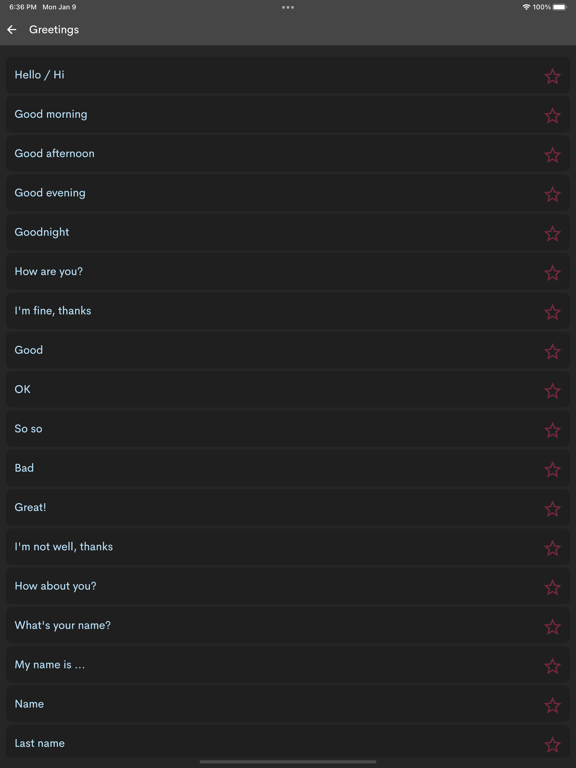Image resolution: width=576 pixels, height=768 pixels.
Task: Open the 'Bad' phrase entry
Action: [288, 468]
